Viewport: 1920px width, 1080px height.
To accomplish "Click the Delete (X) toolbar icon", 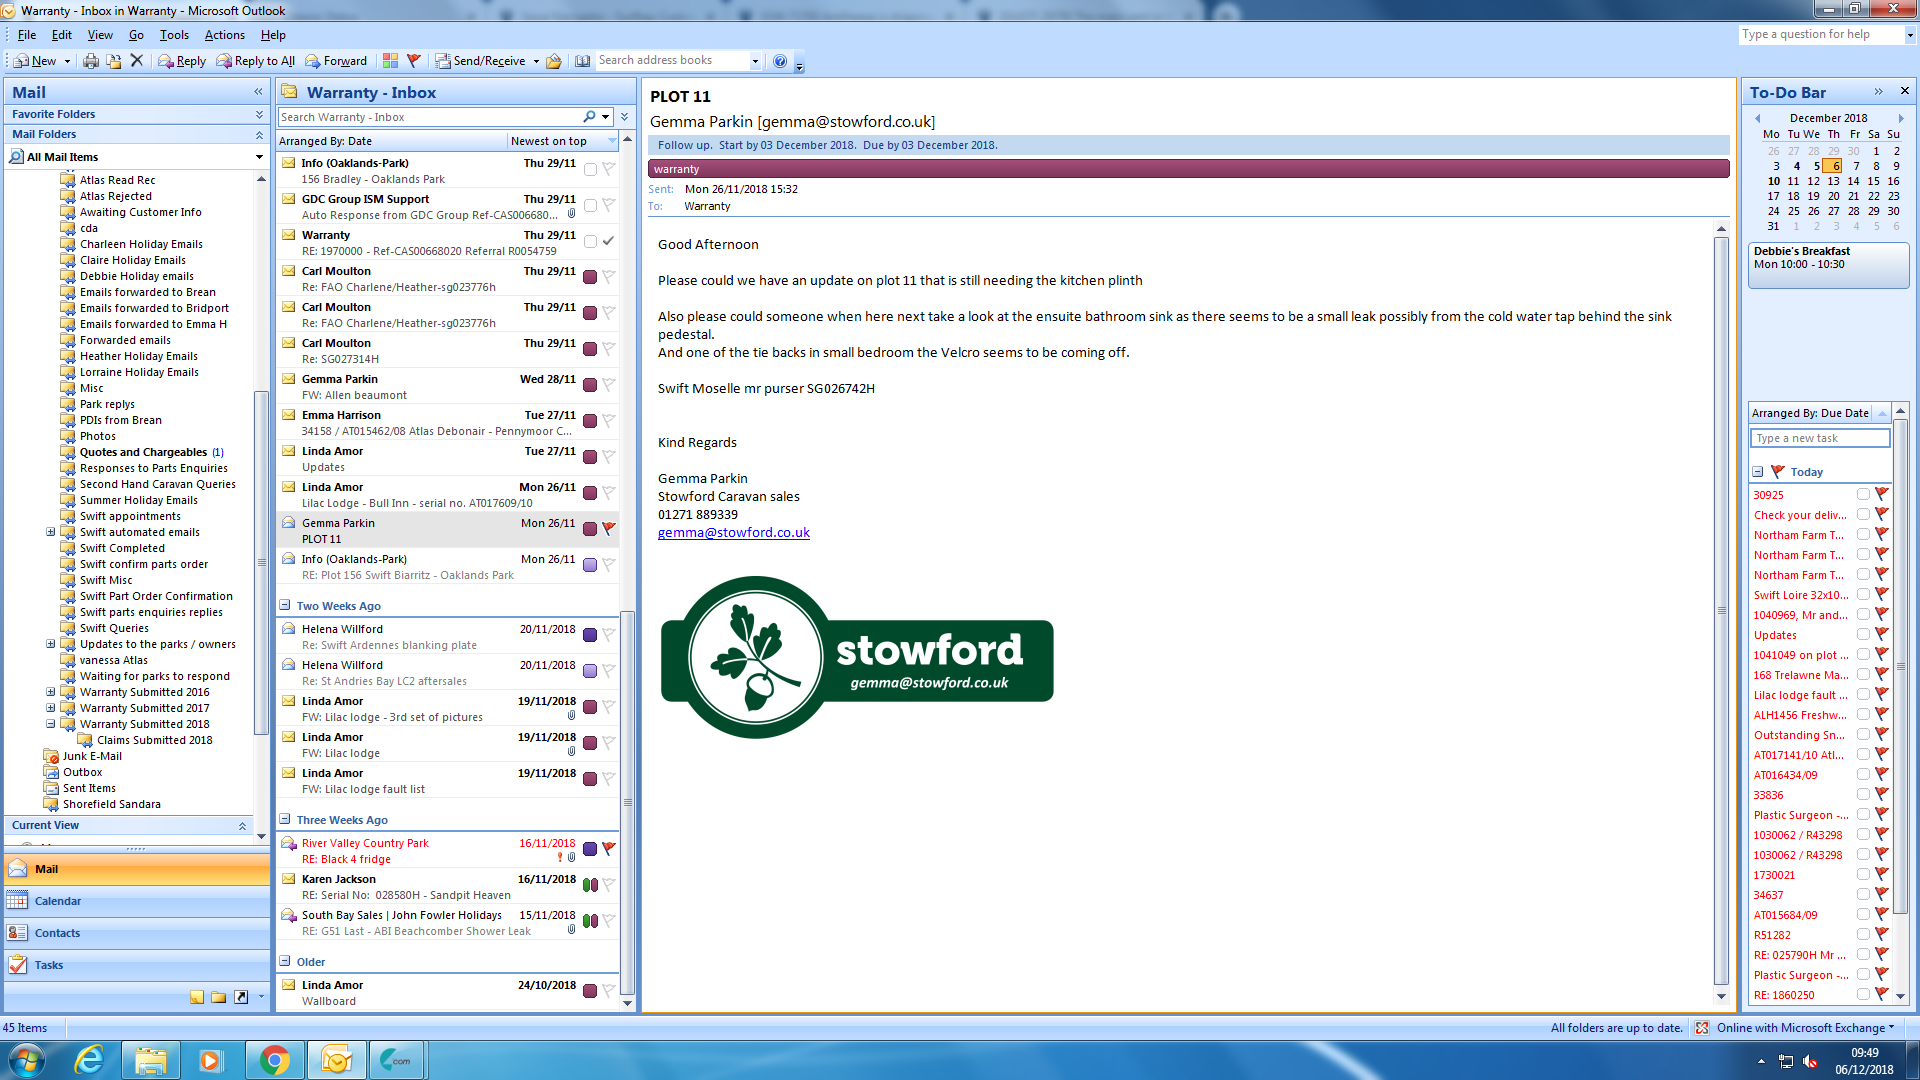I will 137,61.
